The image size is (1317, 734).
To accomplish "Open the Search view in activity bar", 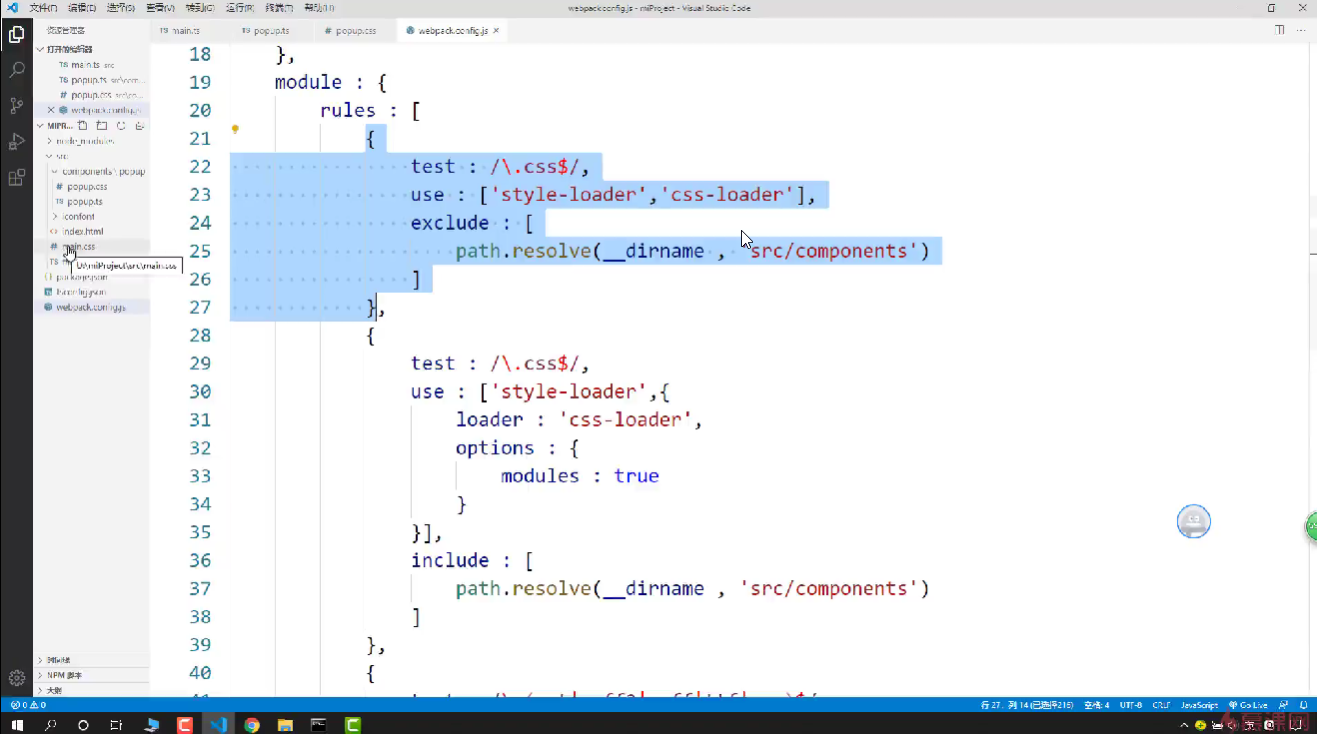I will (16, 70).
